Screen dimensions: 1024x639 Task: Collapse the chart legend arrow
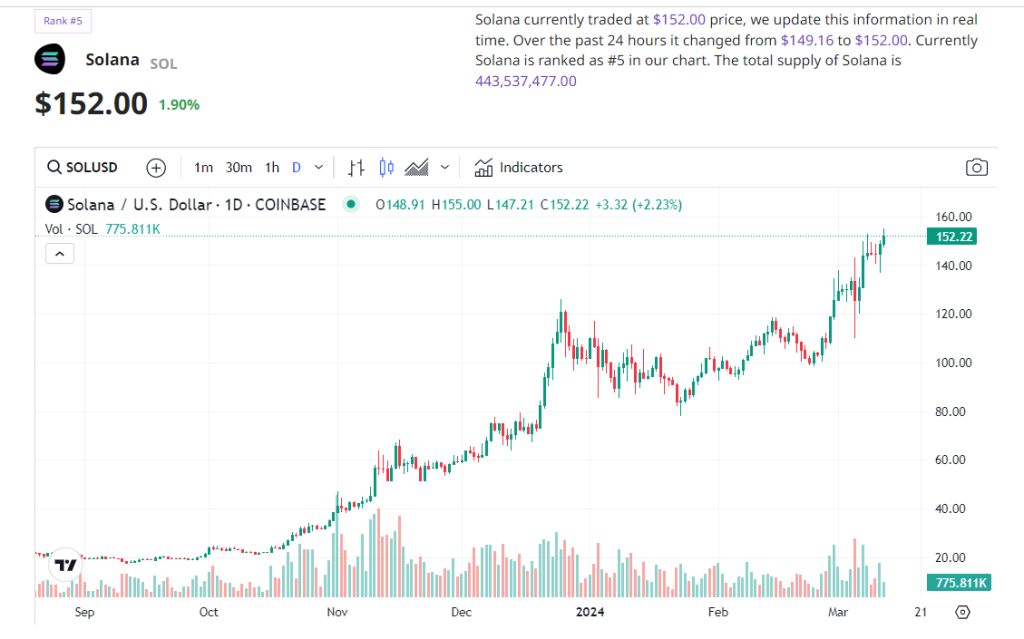[x=59, y=253]
